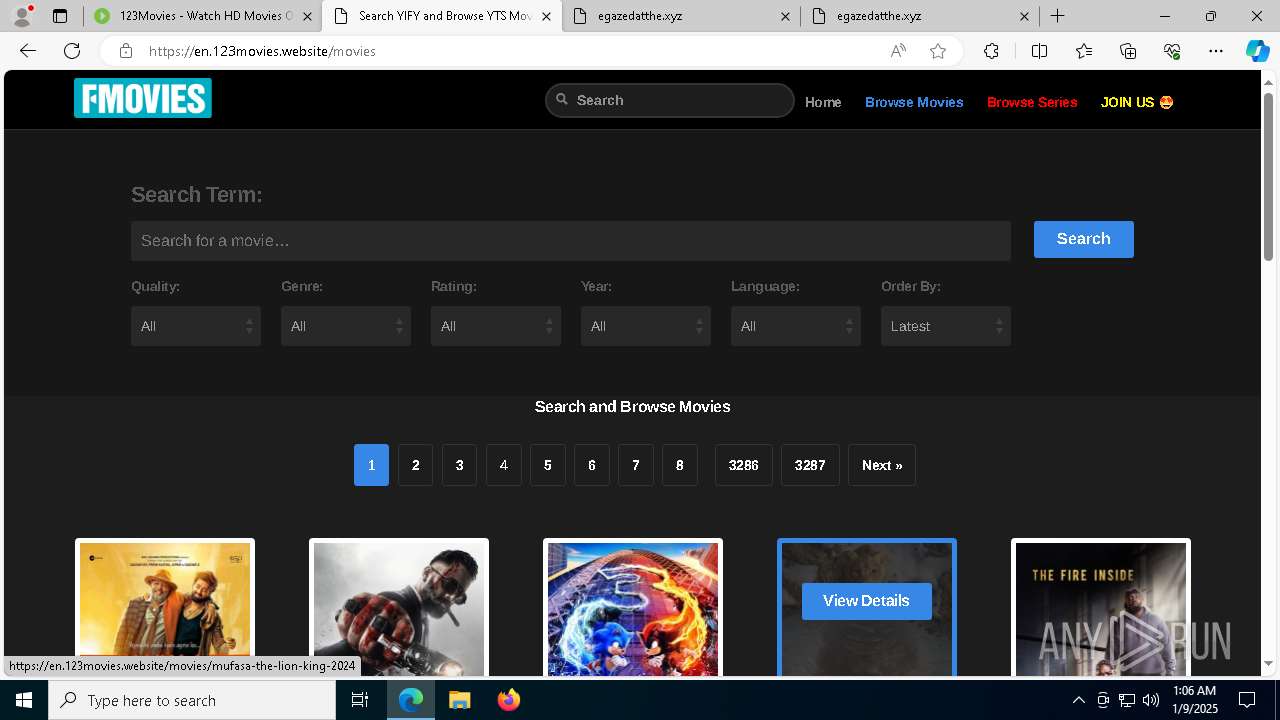1280x720 pixels.
Task: Expand the Year dropdown
Action: [x=646, y=326]
